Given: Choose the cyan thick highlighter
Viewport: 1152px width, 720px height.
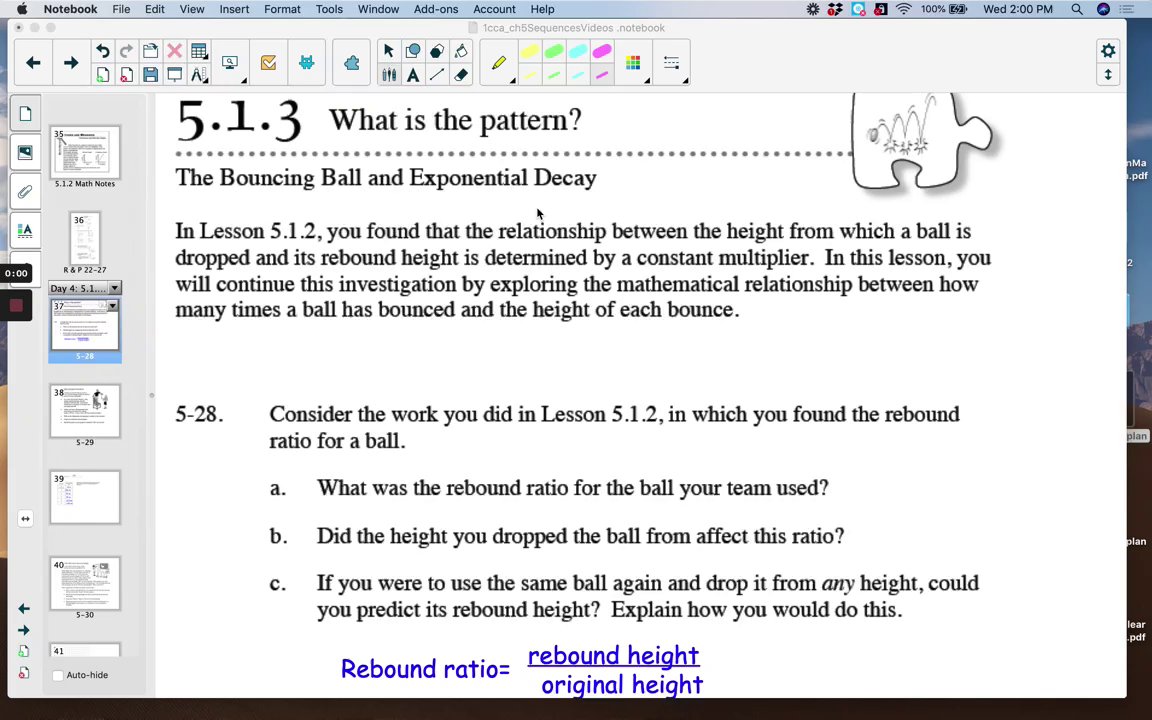Looking at the screenshot, I should click(x=578, y=51).
